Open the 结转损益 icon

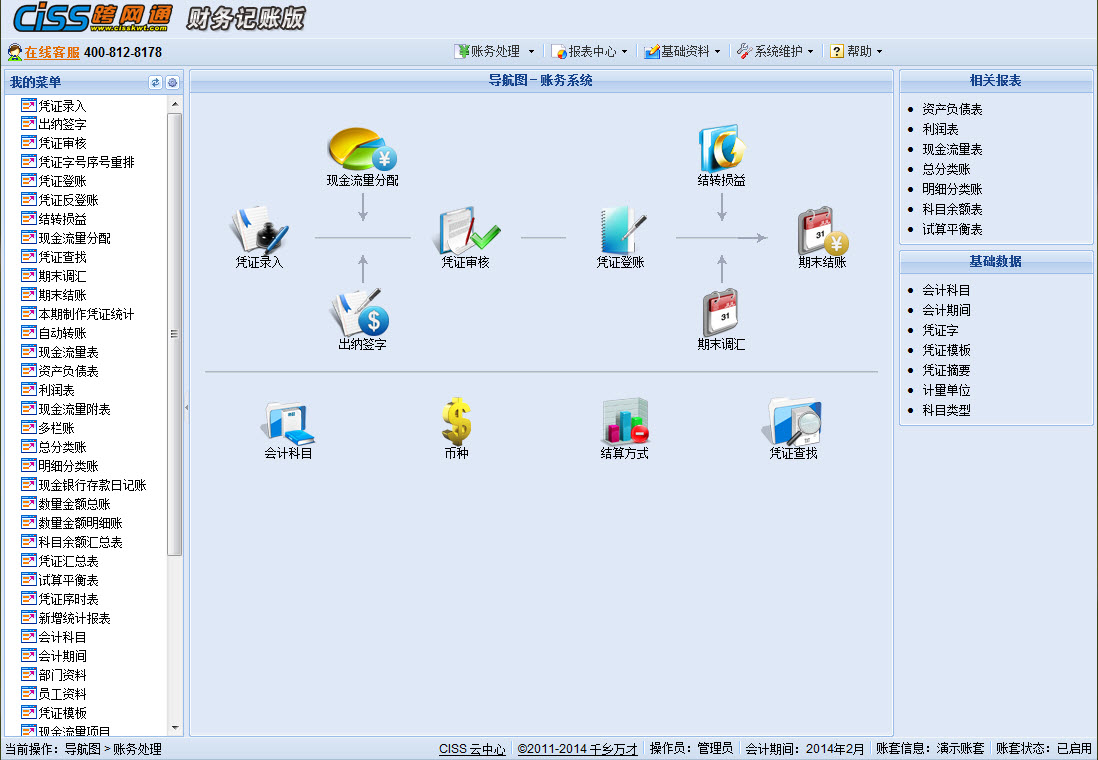(721, 150)
